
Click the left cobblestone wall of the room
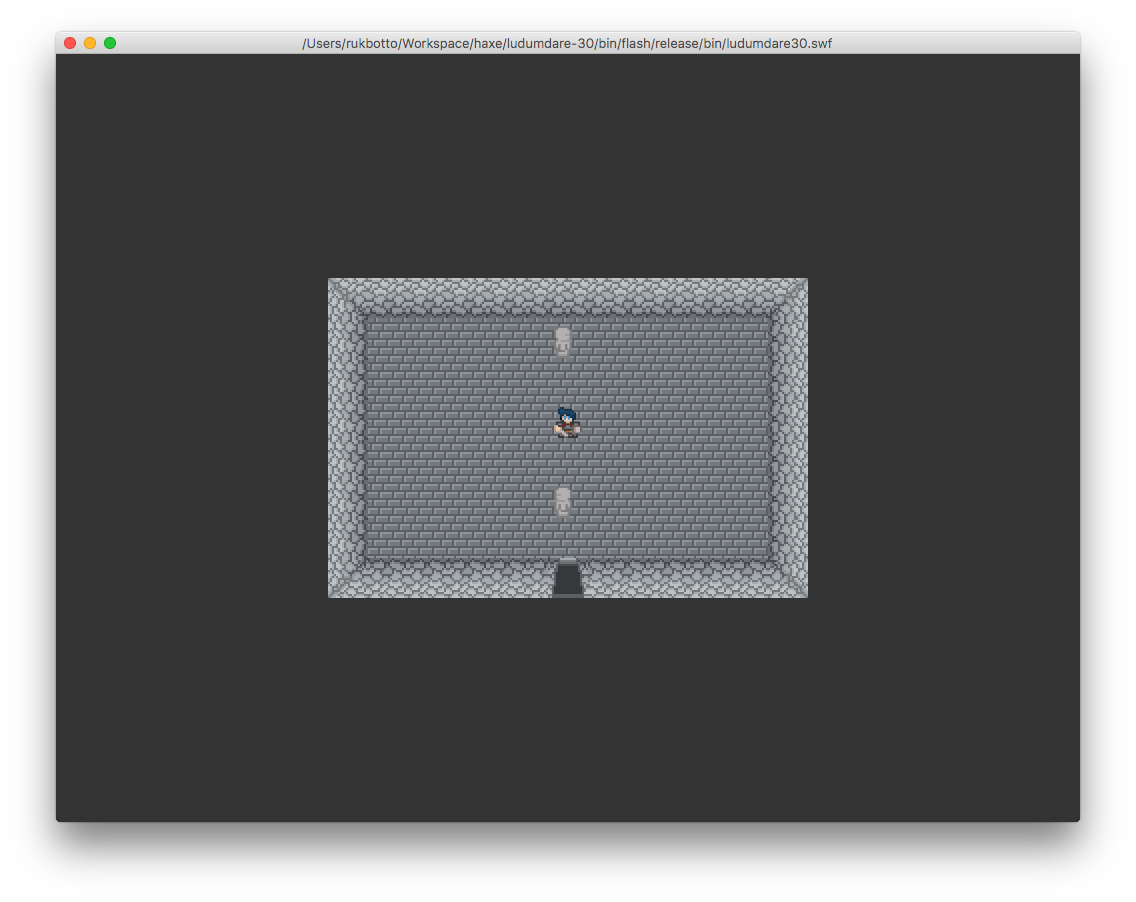coord(346,437)
